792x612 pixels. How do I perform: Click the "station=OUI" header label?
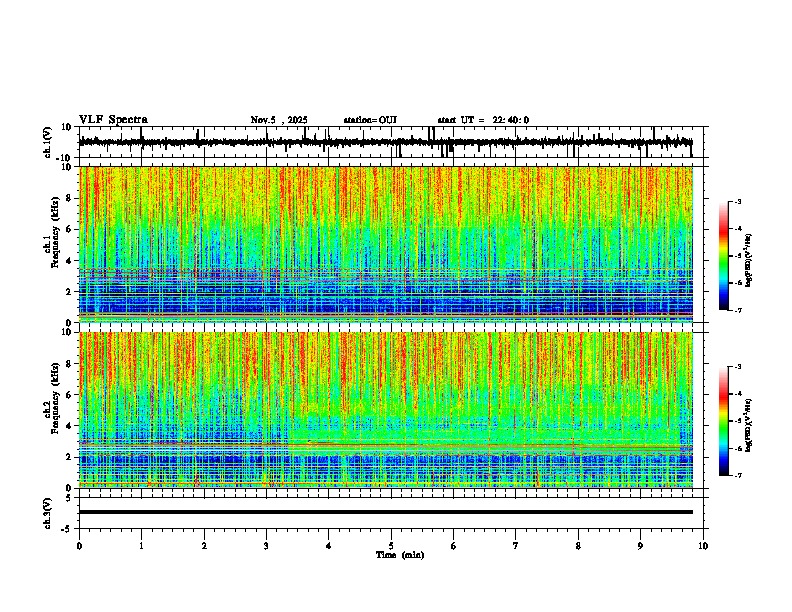[370, 120]
